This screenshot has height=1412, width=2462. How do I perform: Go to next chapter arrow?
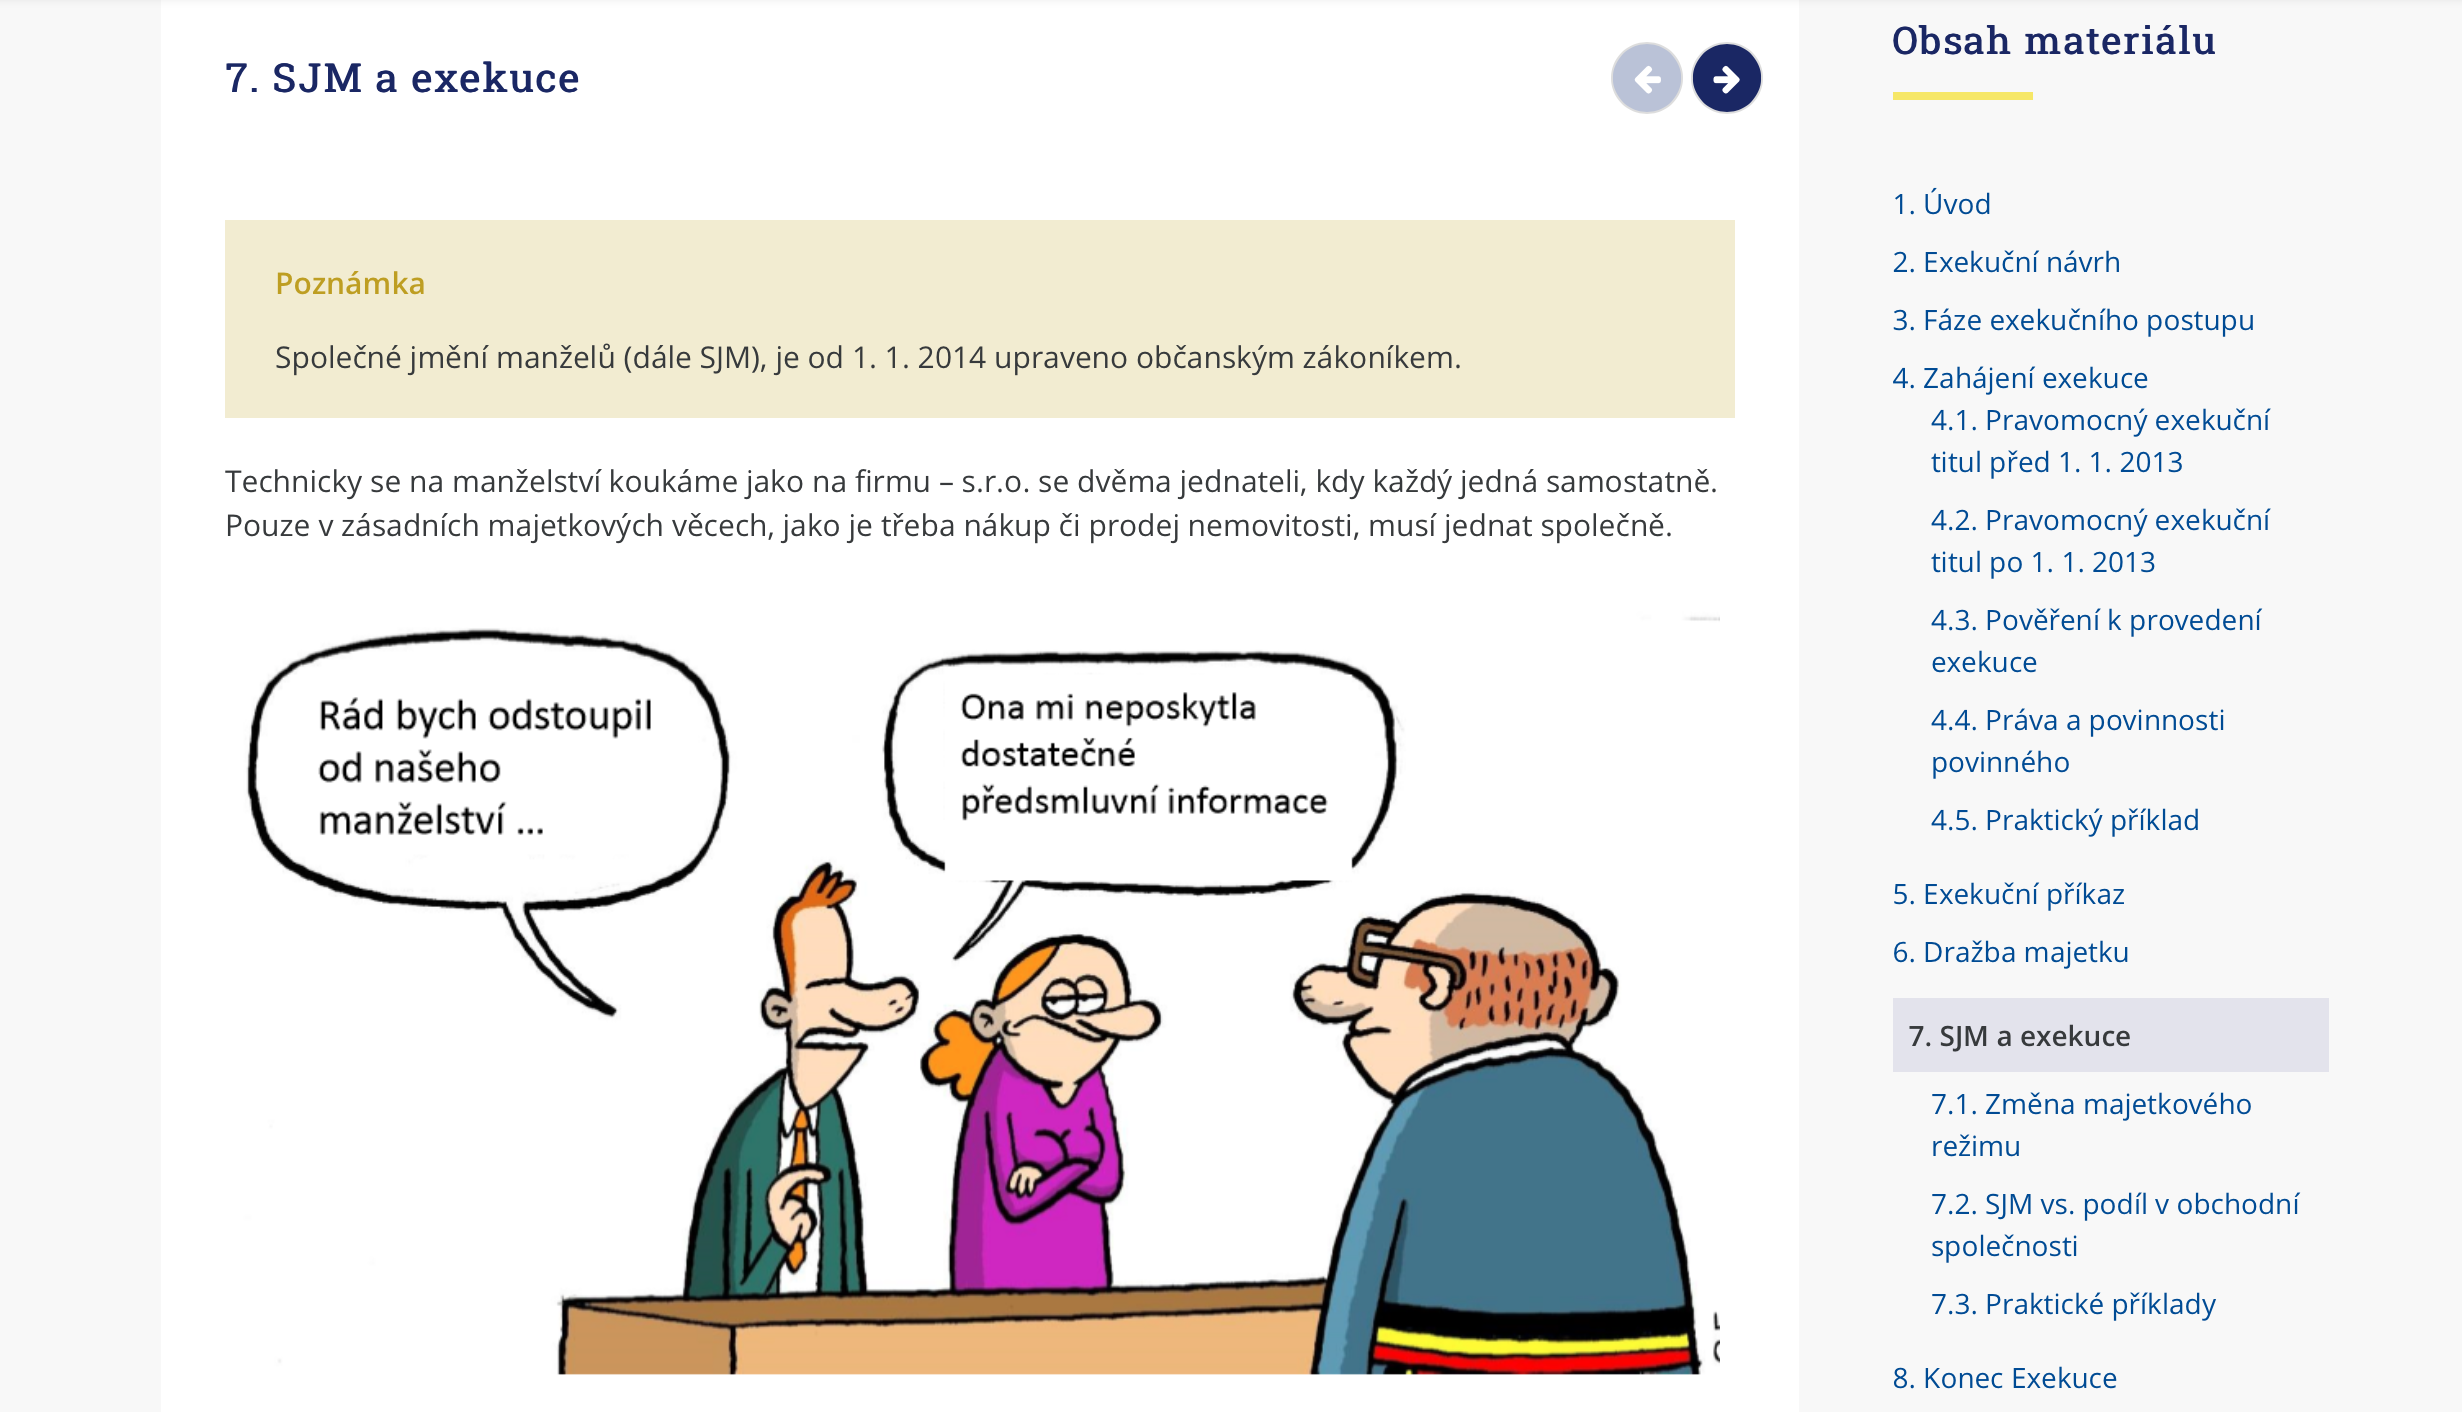click(1726, 78)
